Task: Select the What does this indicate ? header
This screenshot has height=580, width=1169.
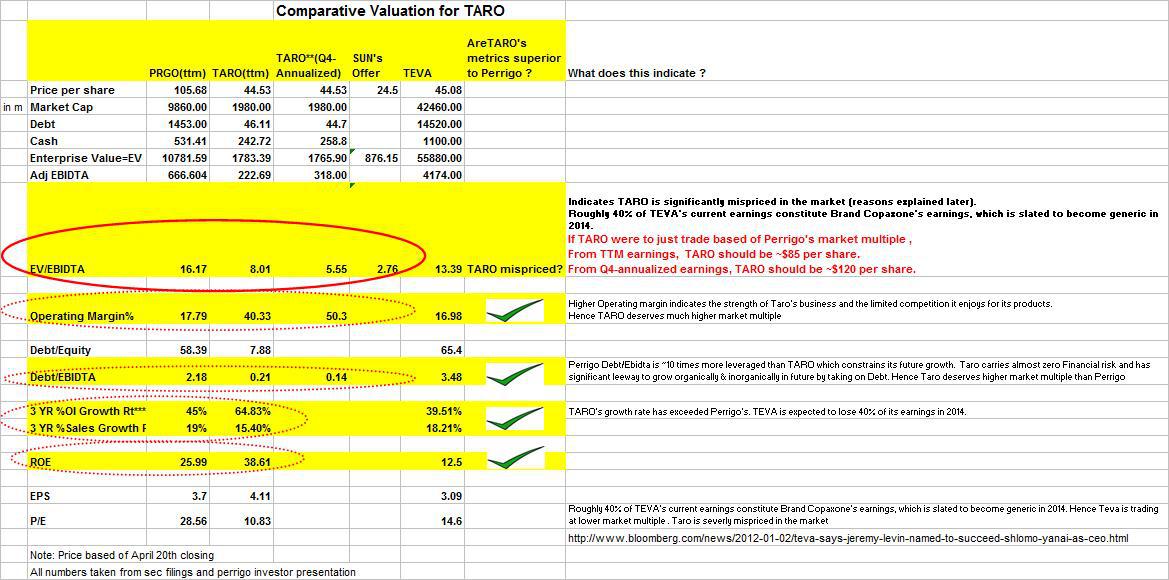Action: tap(637, 73)
